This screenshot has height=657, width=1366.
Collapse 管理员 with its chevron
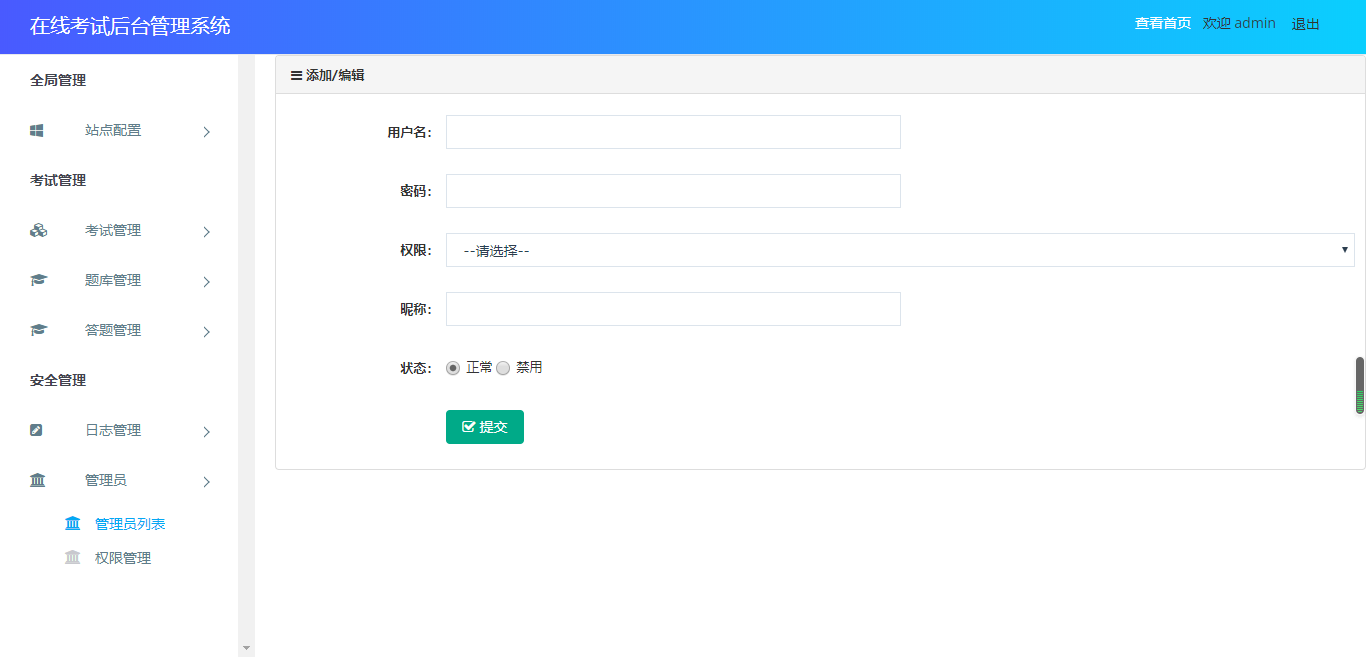(x=207, y=481)
